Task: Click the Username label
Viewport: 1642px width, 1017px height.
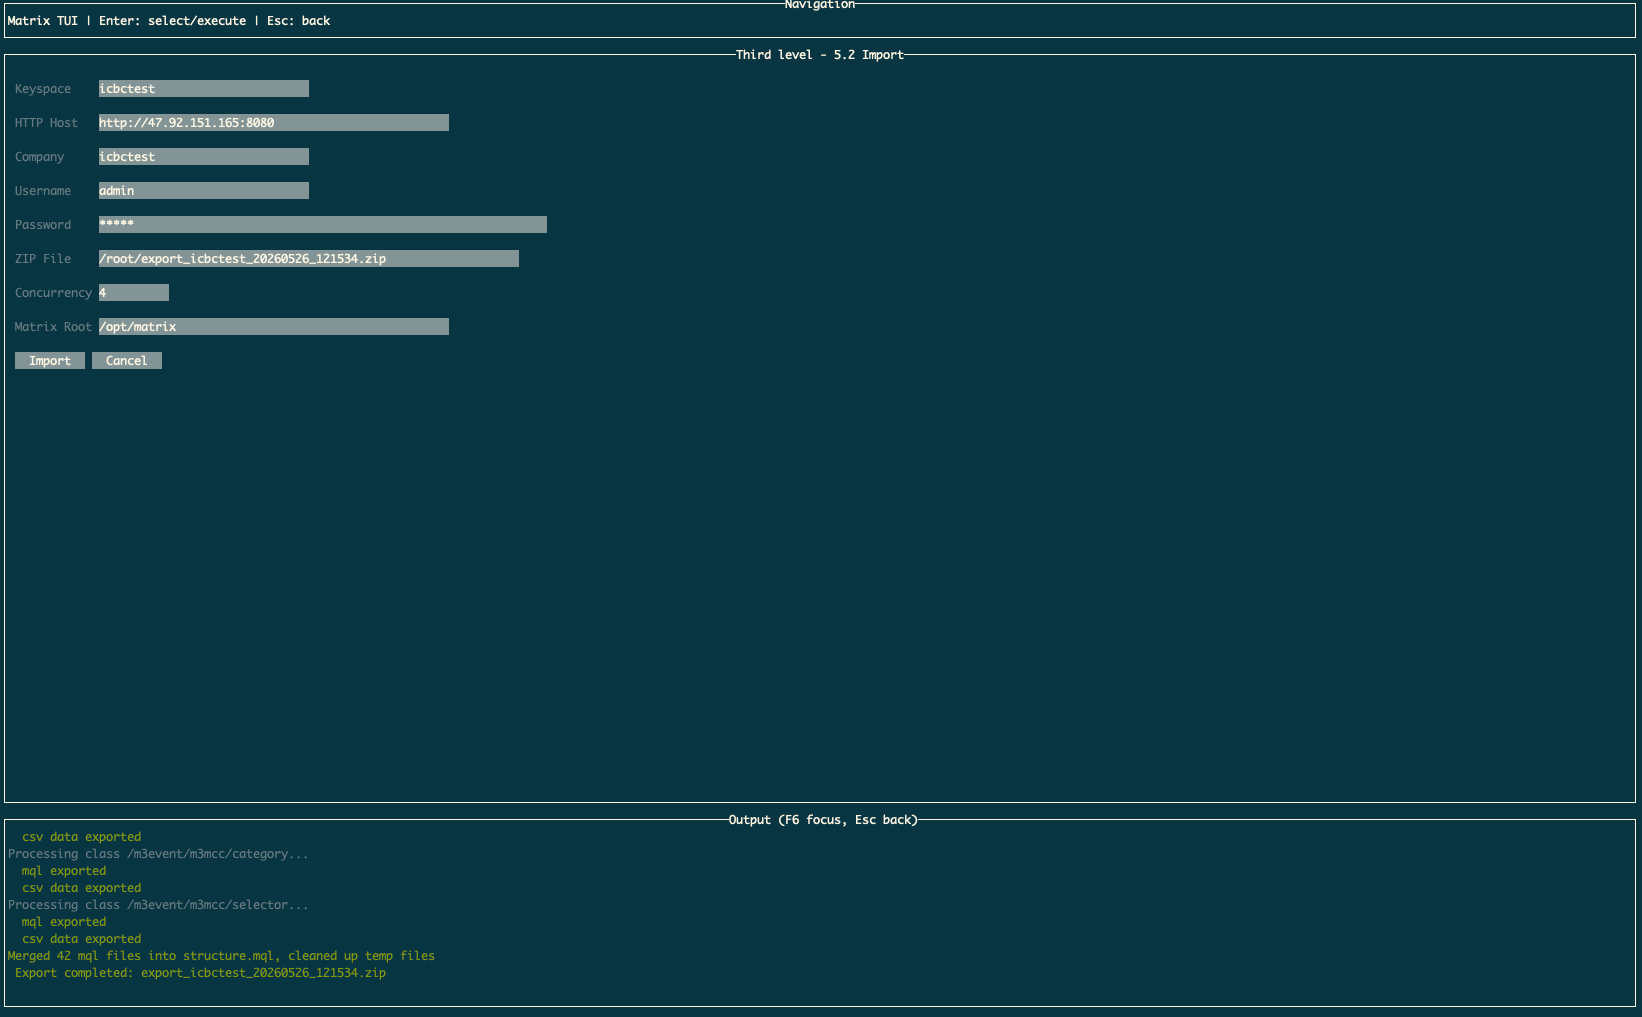Action: (x=43, y=191)
